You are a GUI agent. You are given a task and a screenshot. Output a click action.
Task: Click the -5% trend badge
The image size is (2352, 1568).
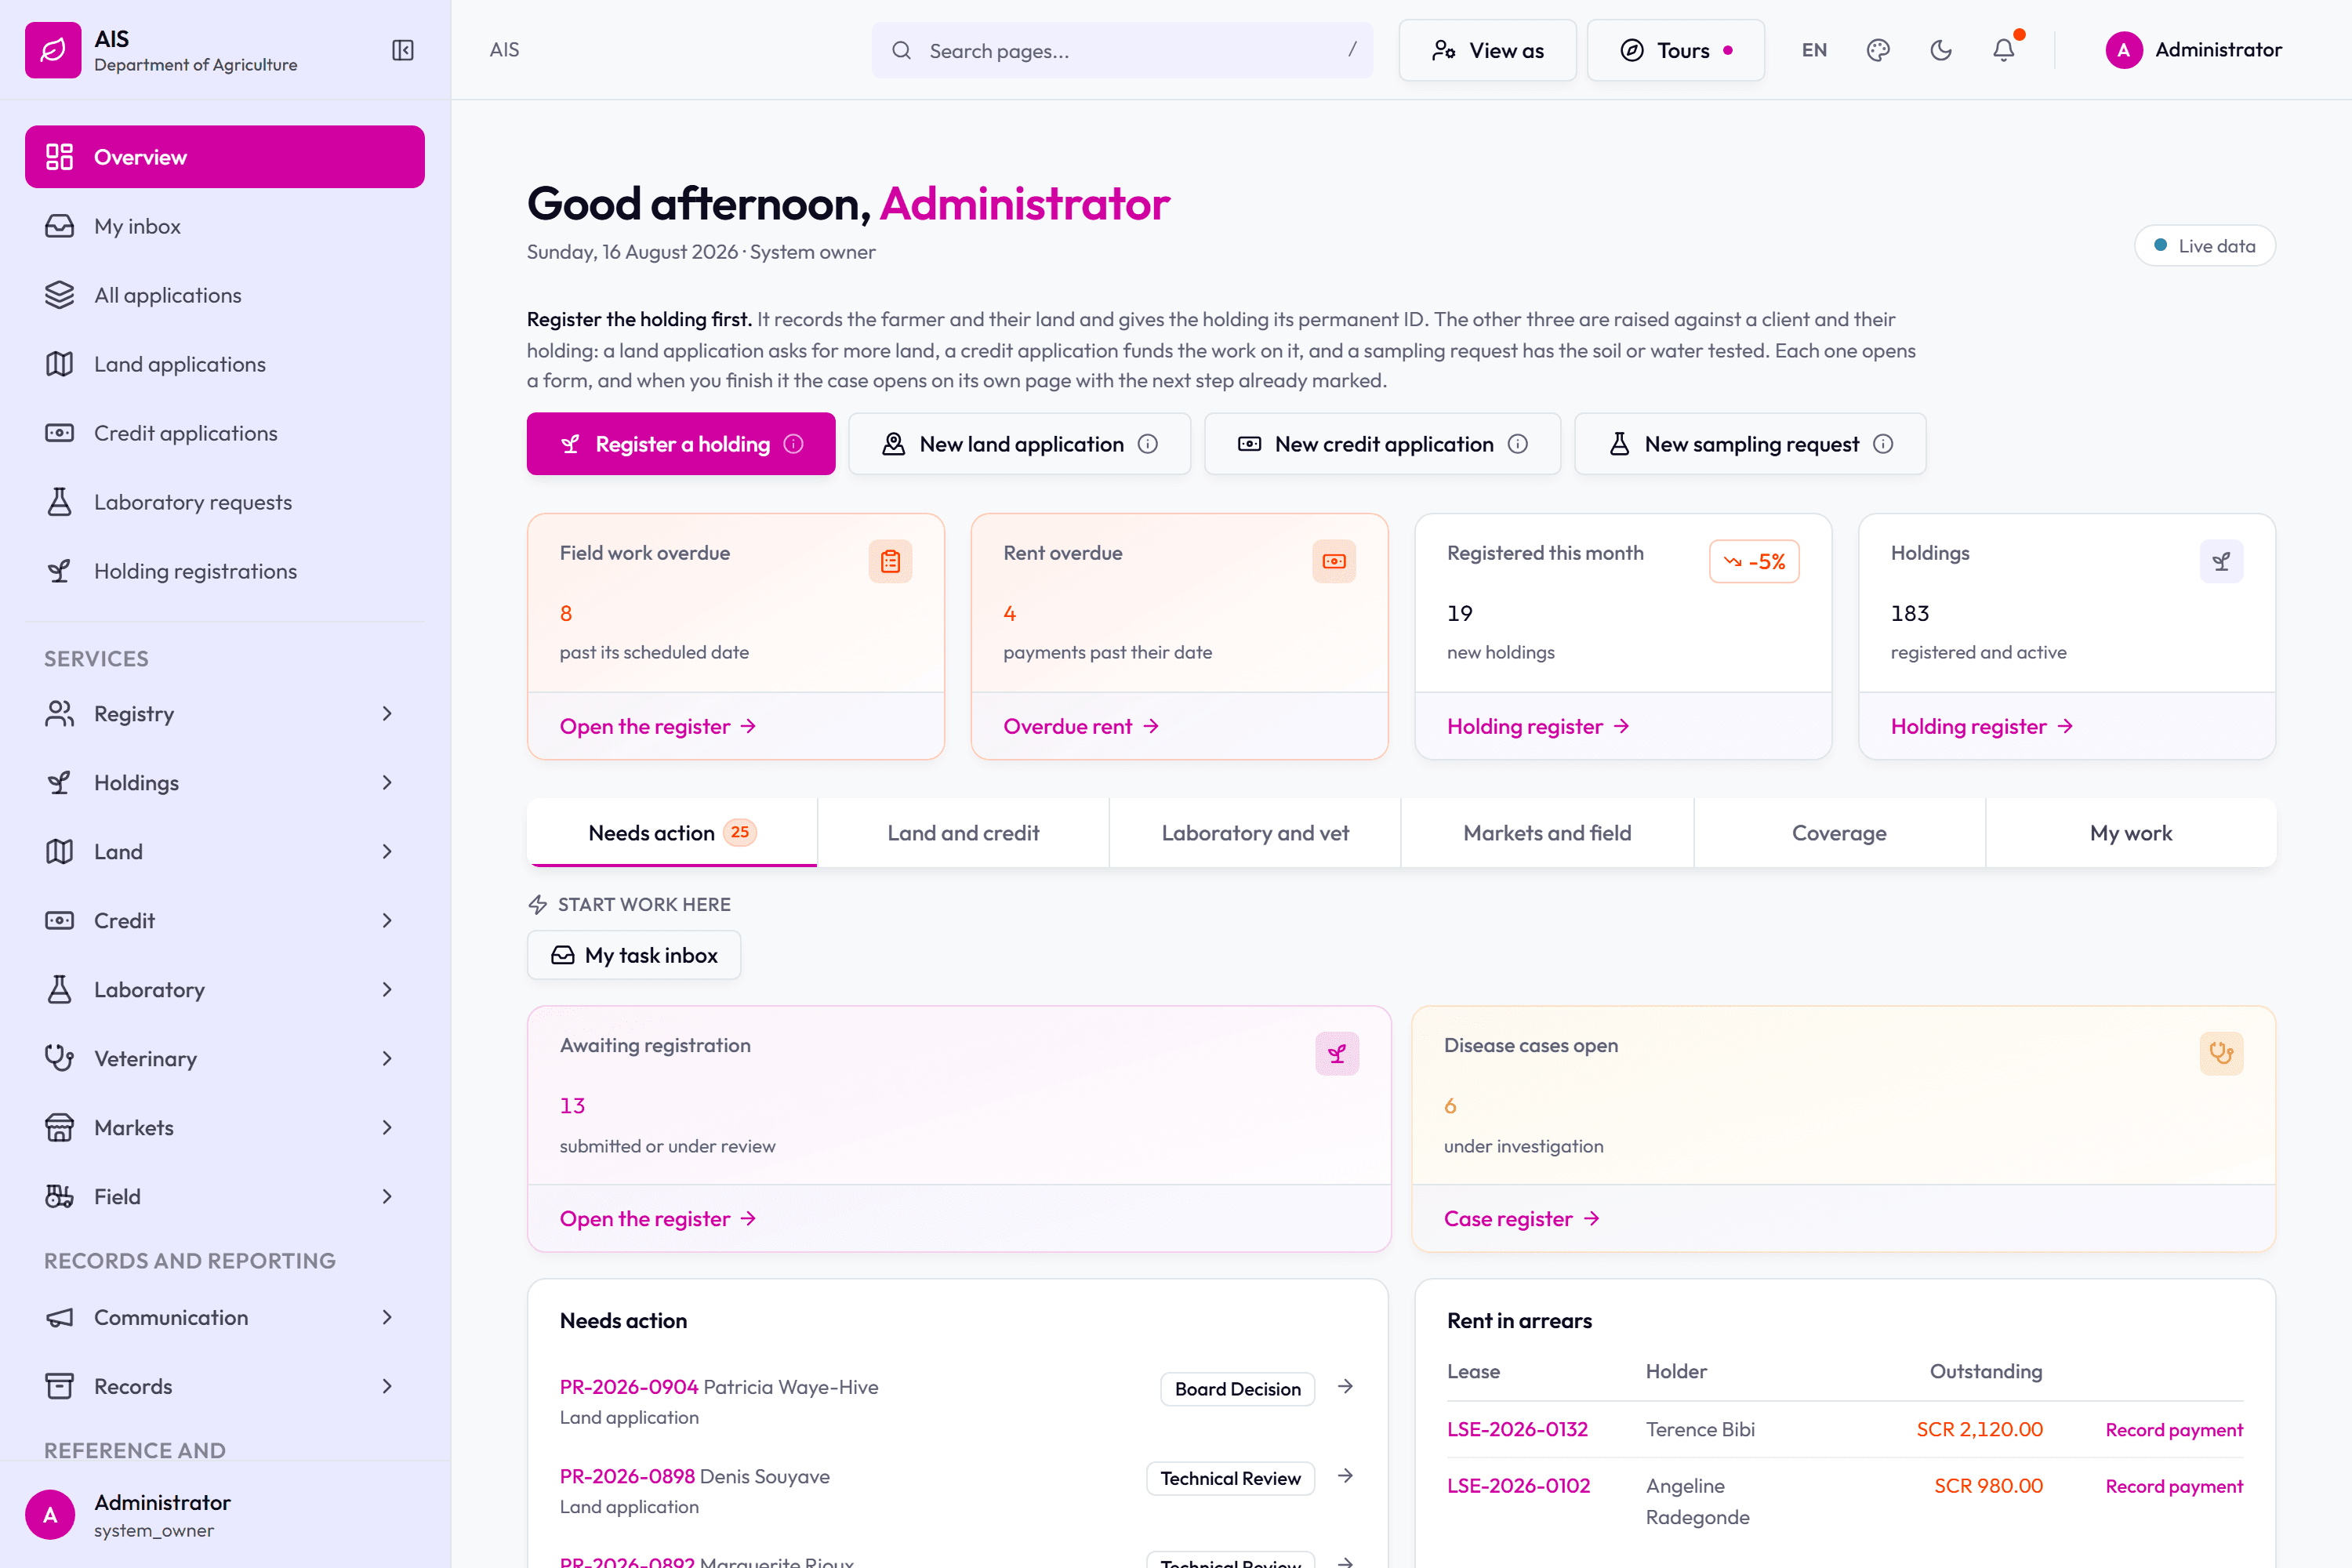point(1754,562)
